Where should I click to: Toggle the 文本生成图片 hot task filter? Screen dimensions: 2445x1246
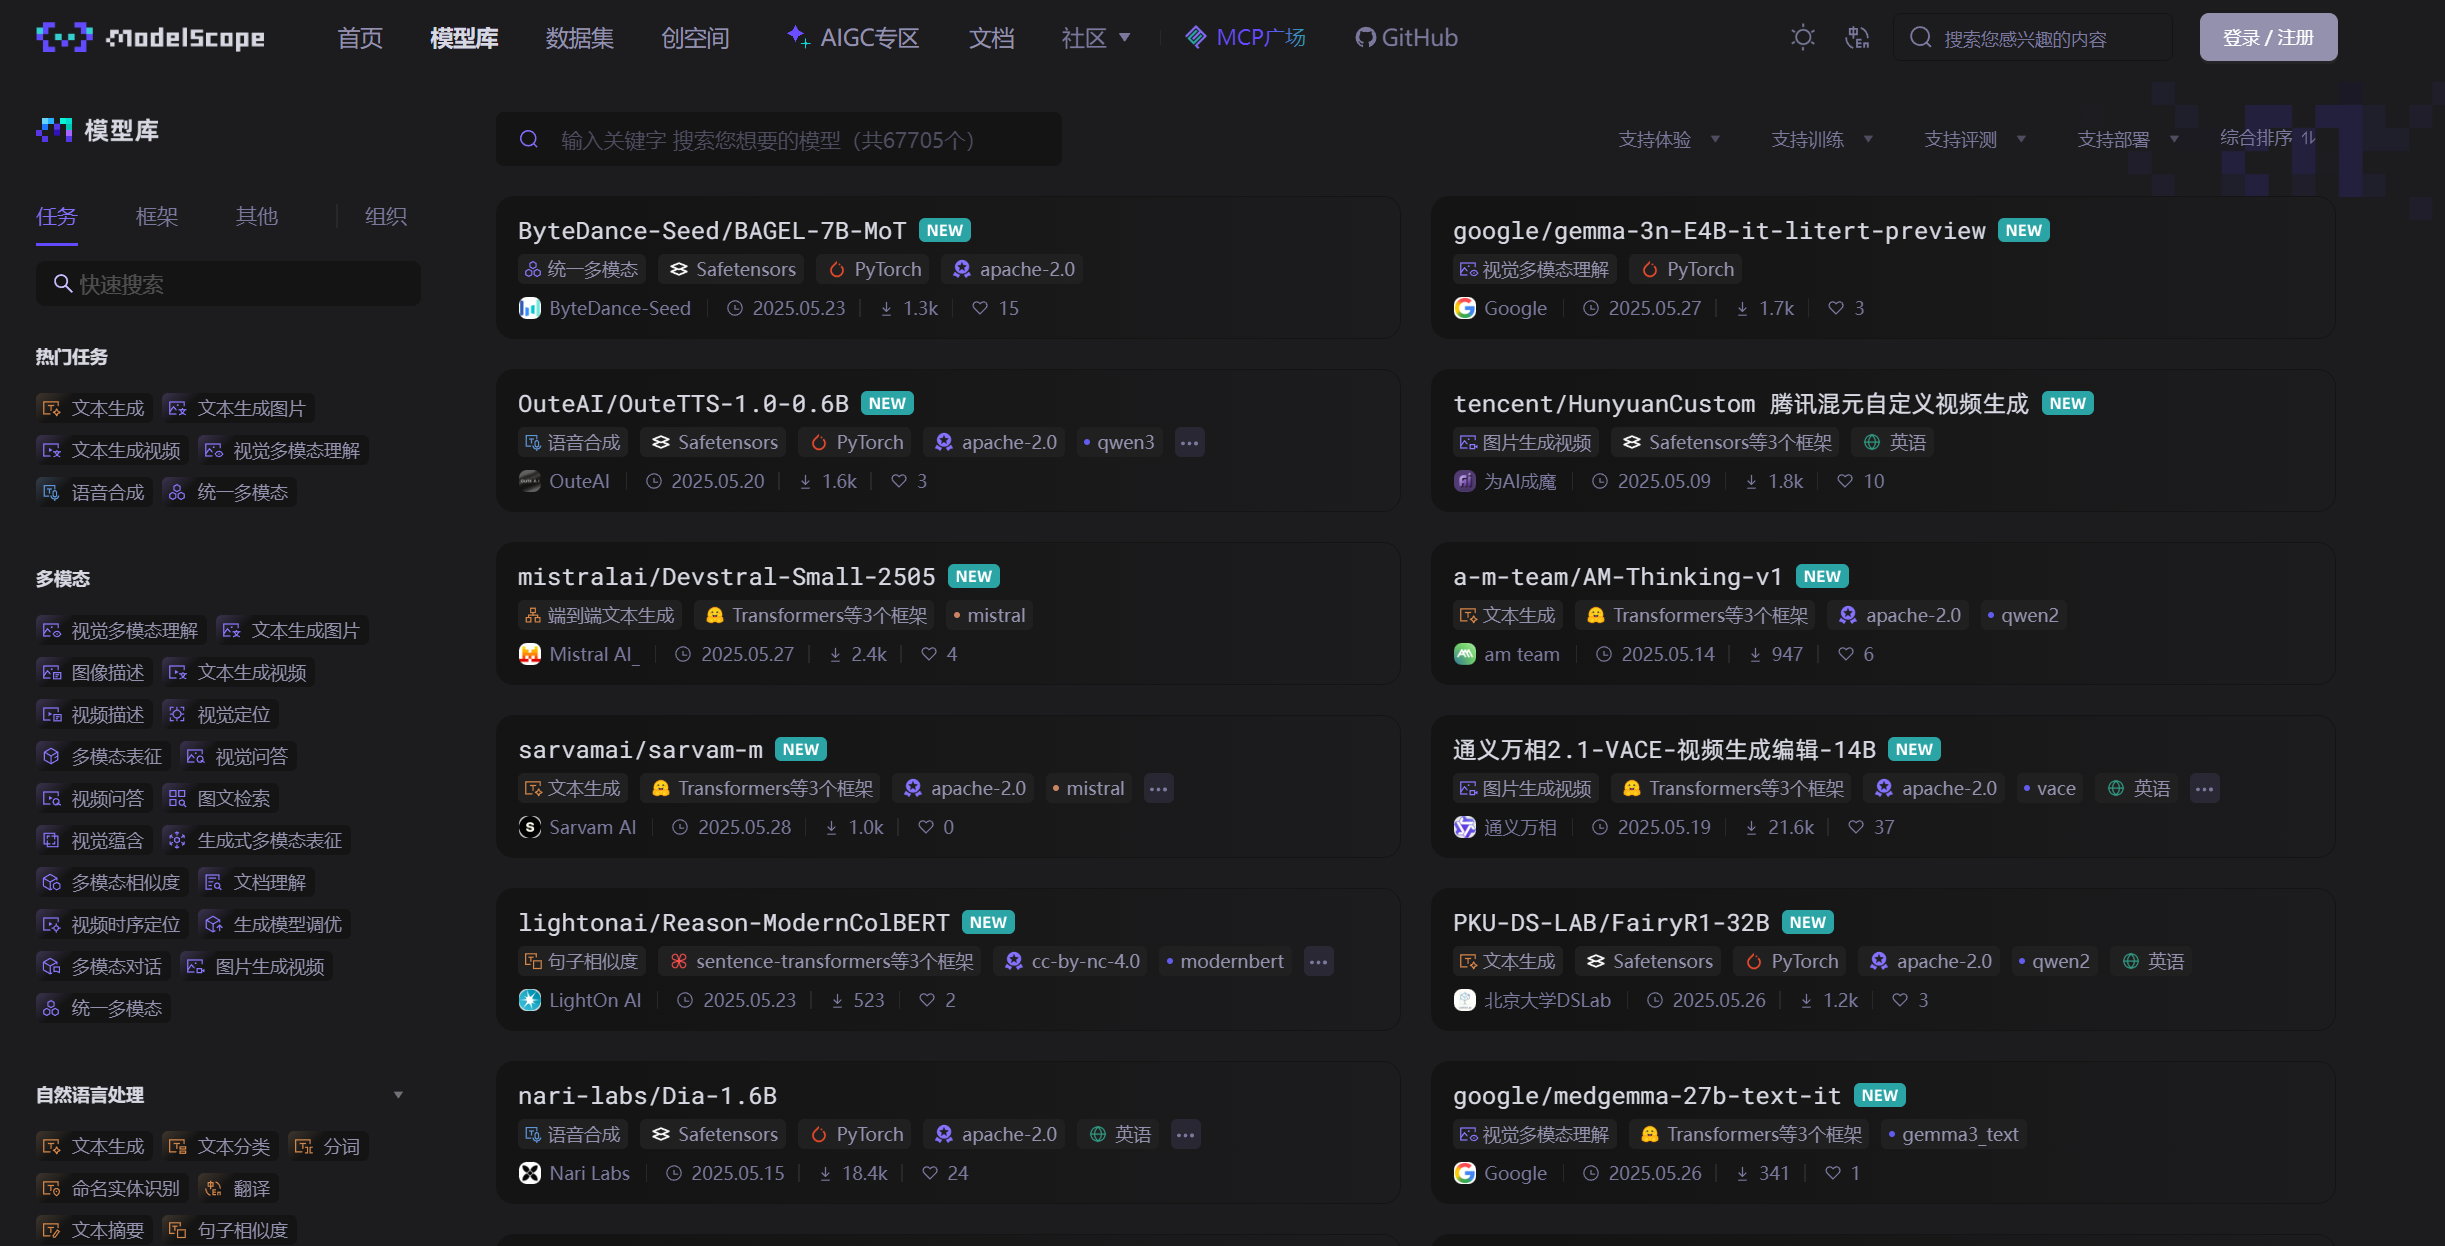[239, 408]
